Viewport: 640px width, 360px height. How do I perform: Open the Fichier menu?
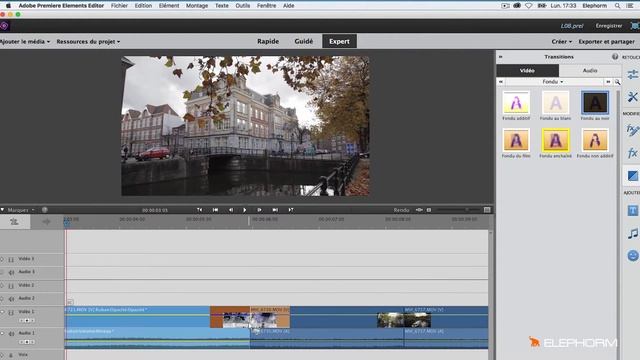click(119, 6)
